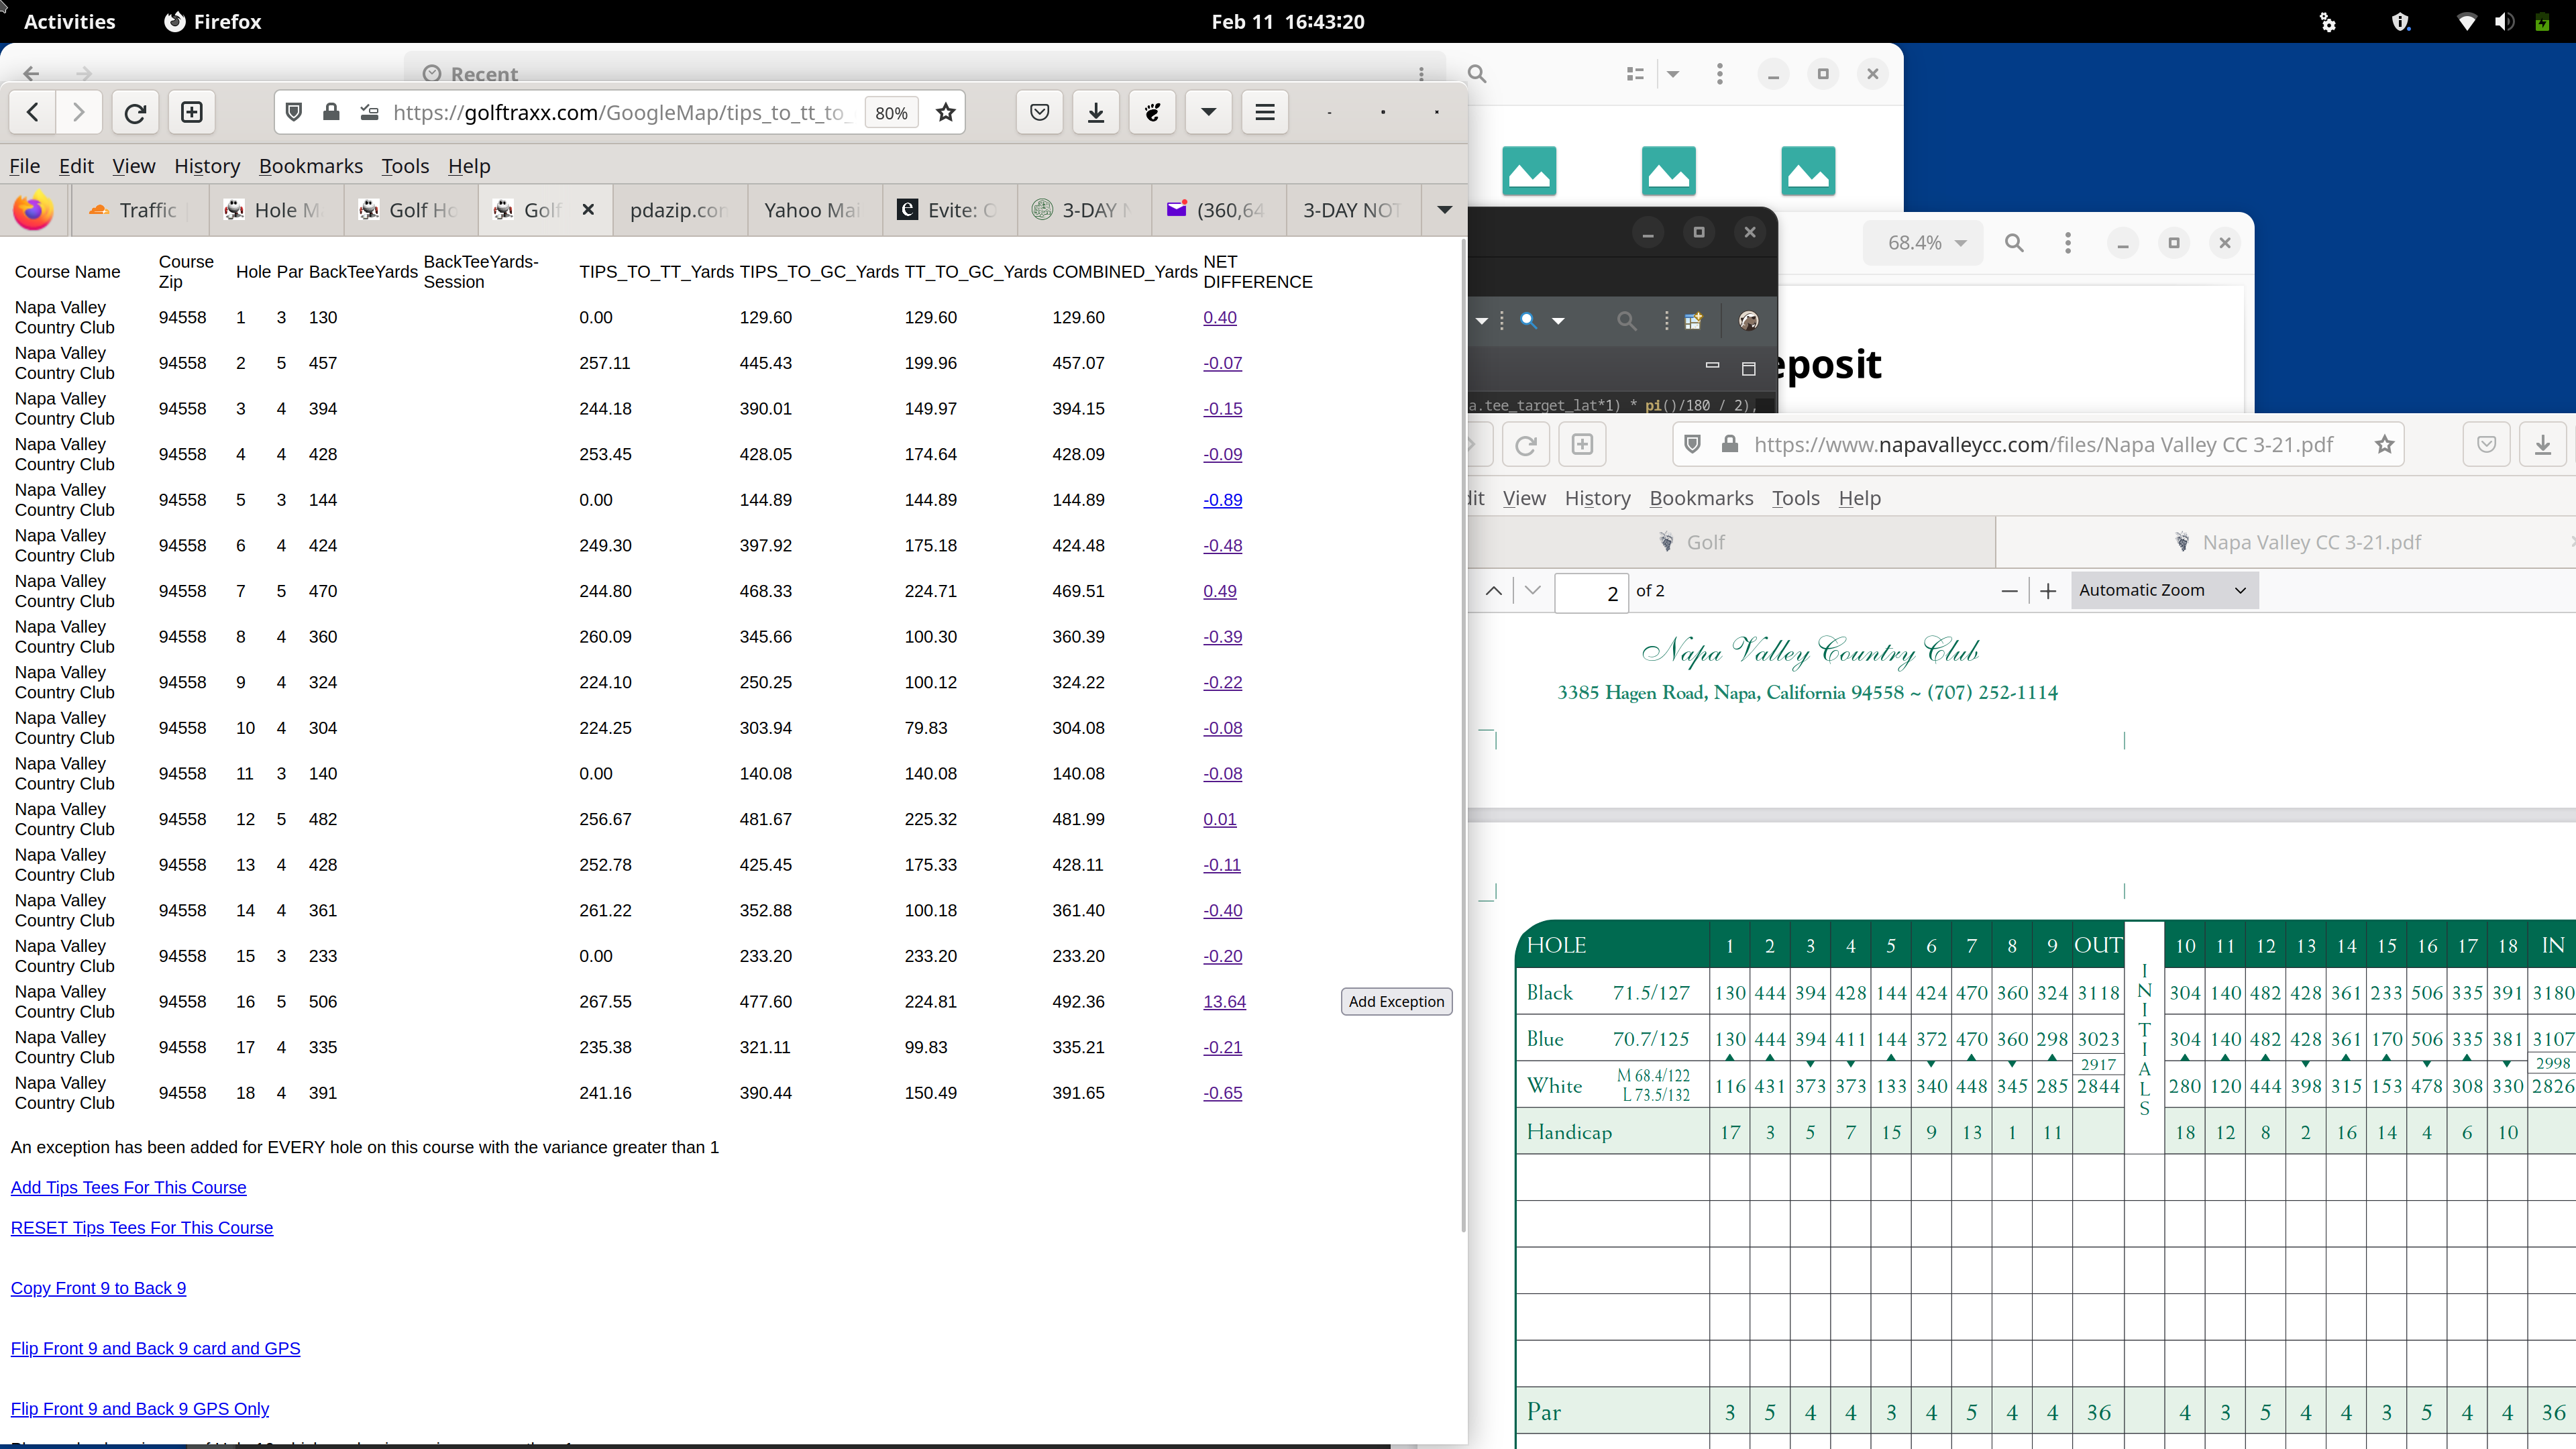This screenshot has width=2576, height=1449.
Task: Reload the golftraxx page
Action: click(135, 112)
